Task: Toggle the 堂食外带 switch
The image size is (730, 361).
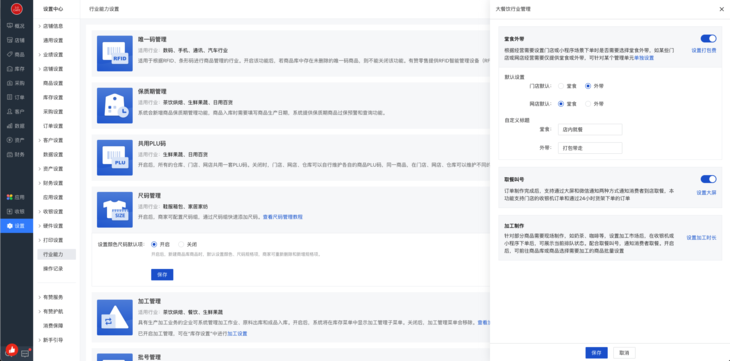Action: (708, 38)
